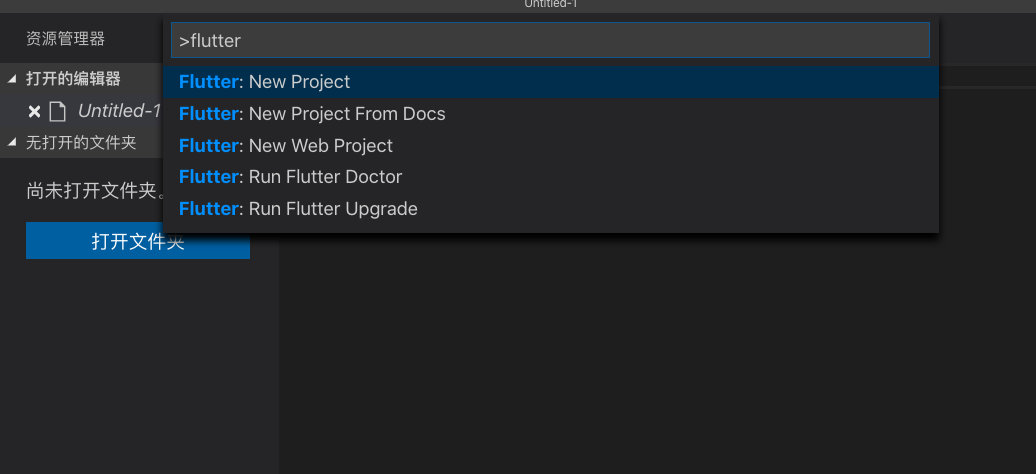Click the 尚未打开文件夹 message text
The width and height of the screenshot is (1036, 474).
point(94,191)
